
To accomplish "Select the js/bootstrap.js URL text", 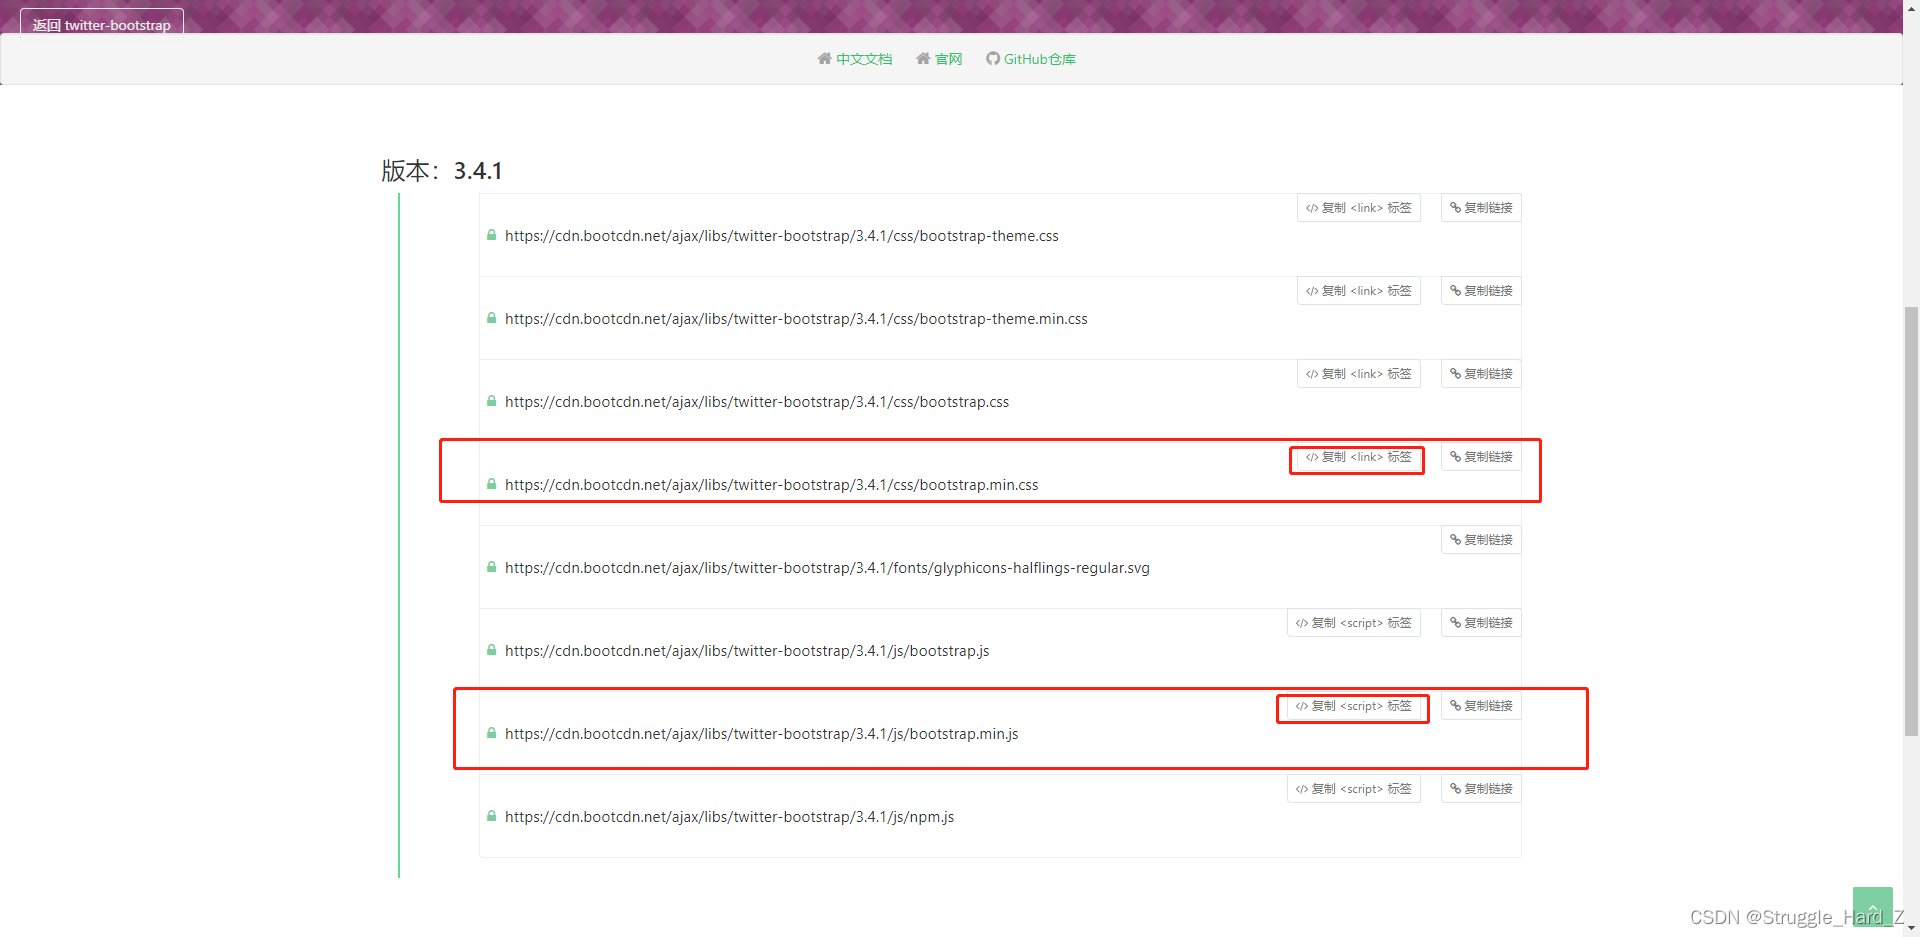I will click(x=747, y=651).
